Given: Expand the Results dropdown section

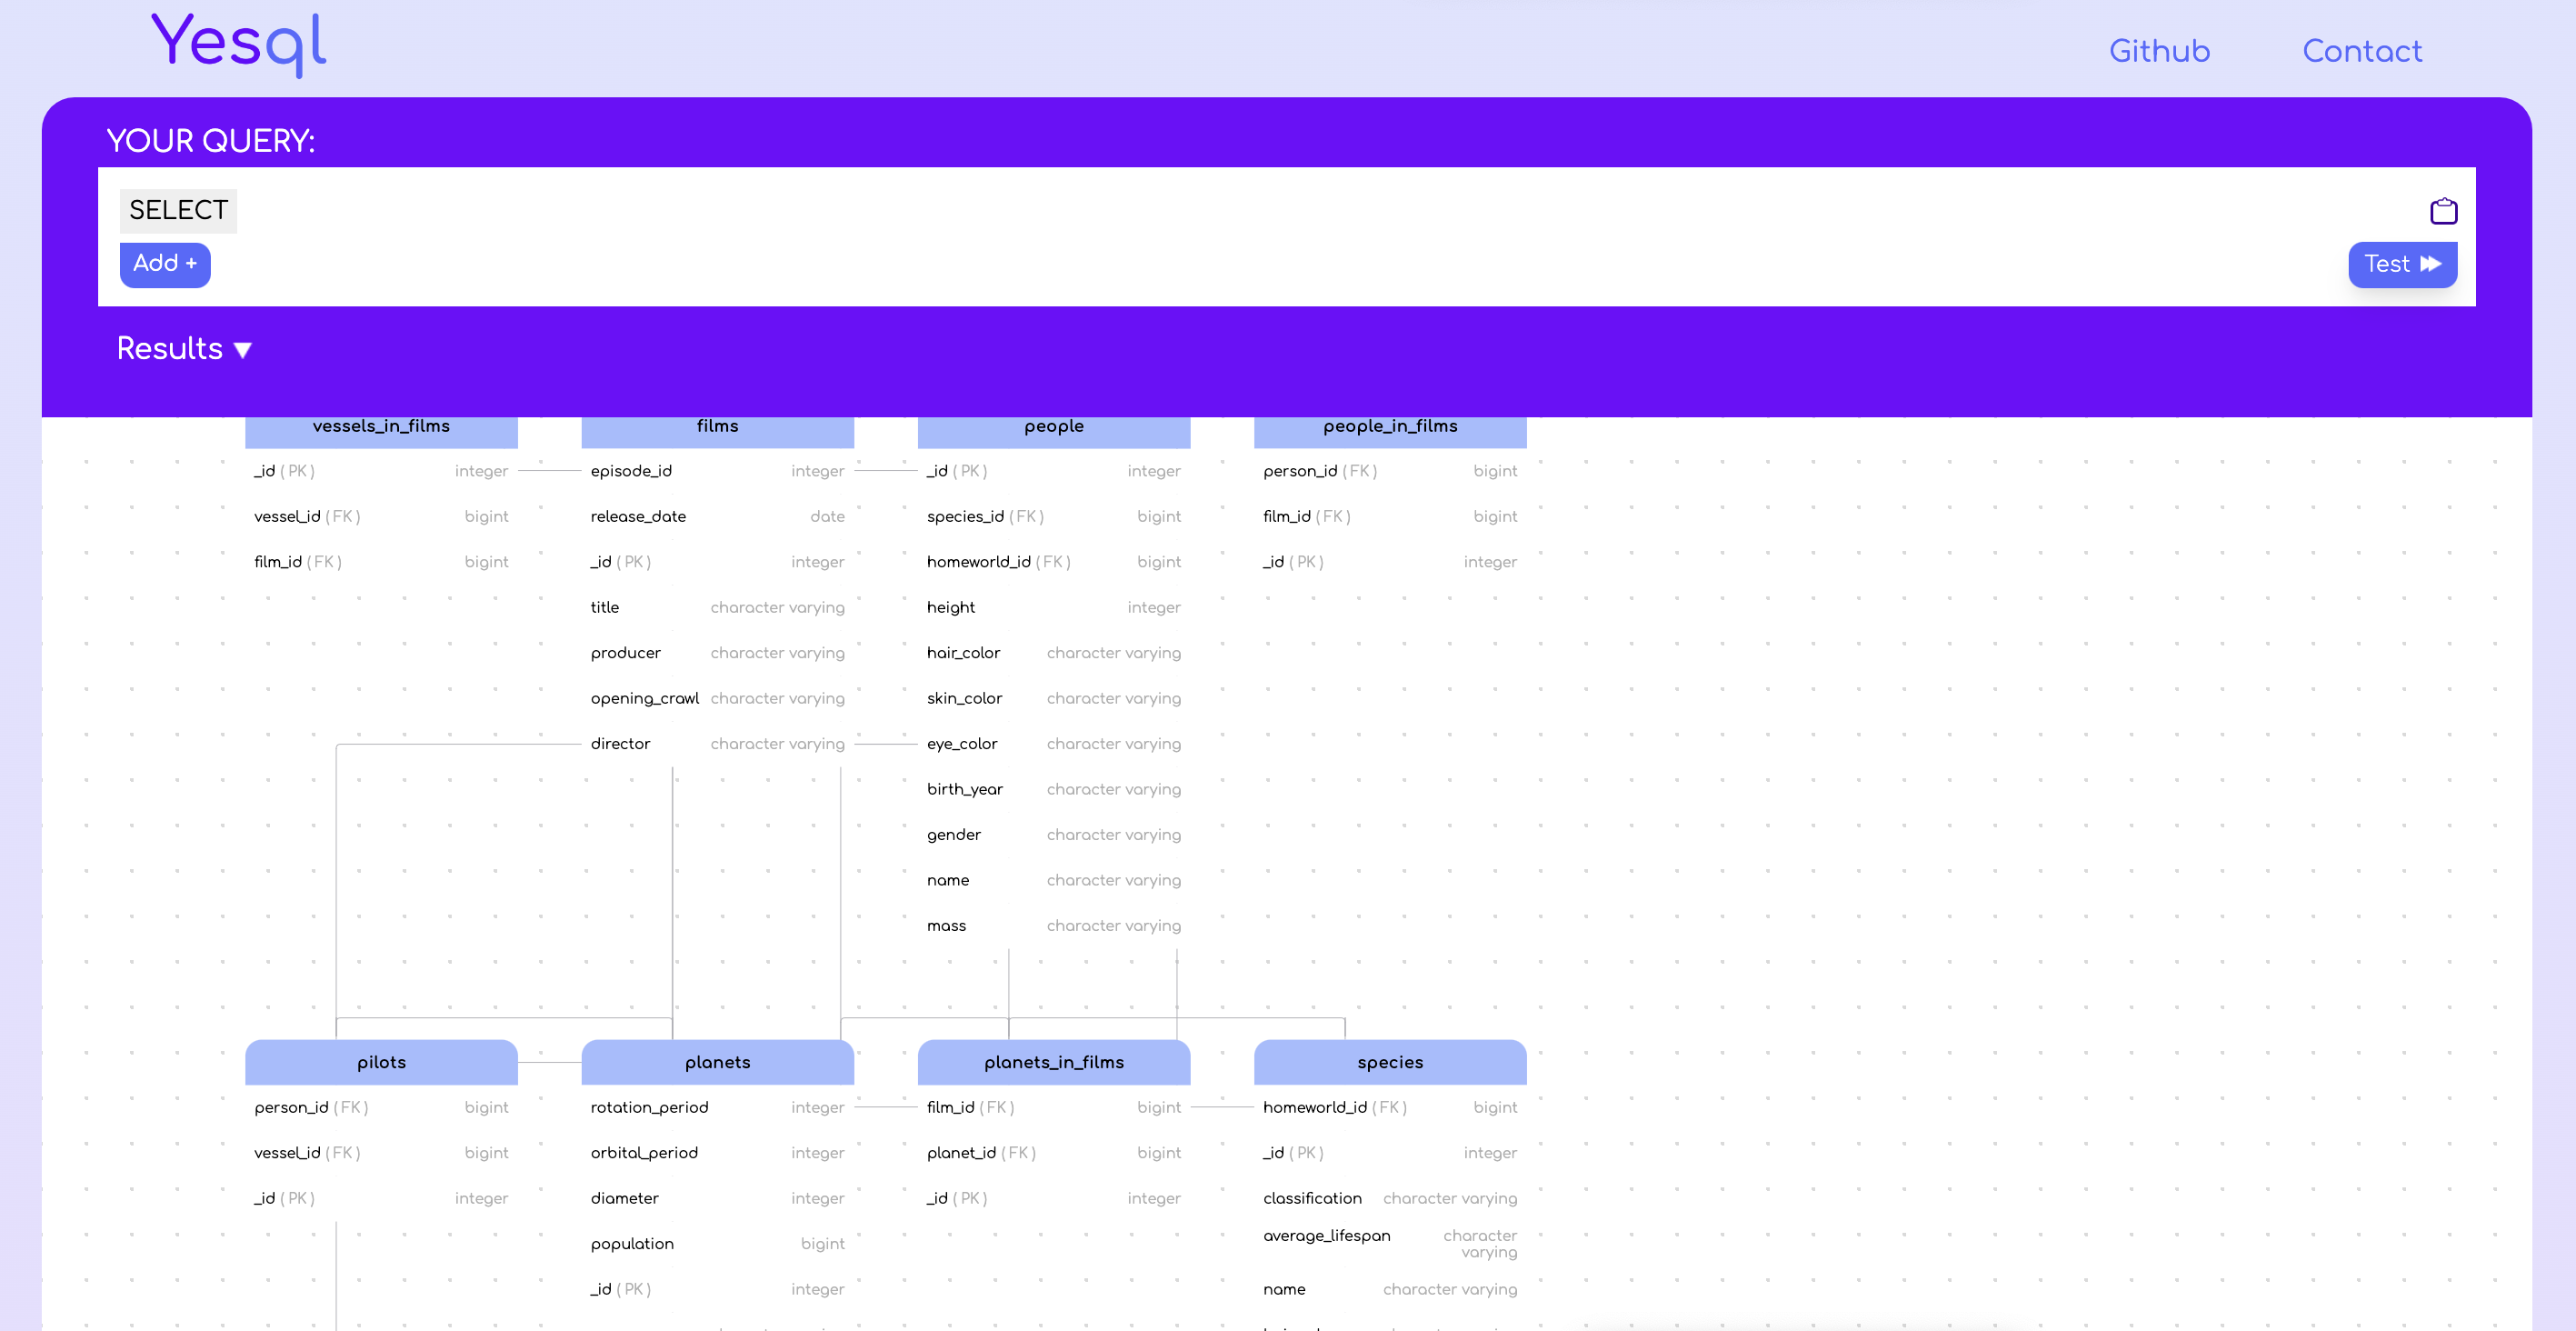Looking at the screenshot, I should (184, 350).
